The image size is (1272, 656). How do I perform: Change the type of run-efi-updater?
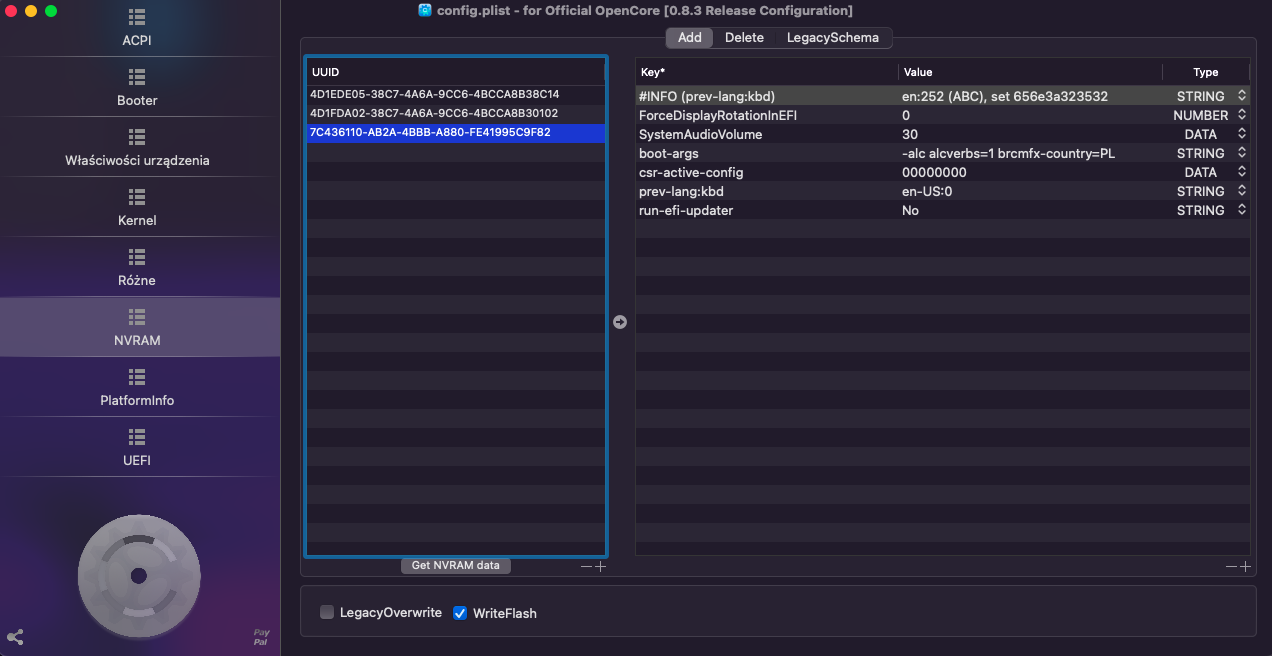(x=1242, y=210)
